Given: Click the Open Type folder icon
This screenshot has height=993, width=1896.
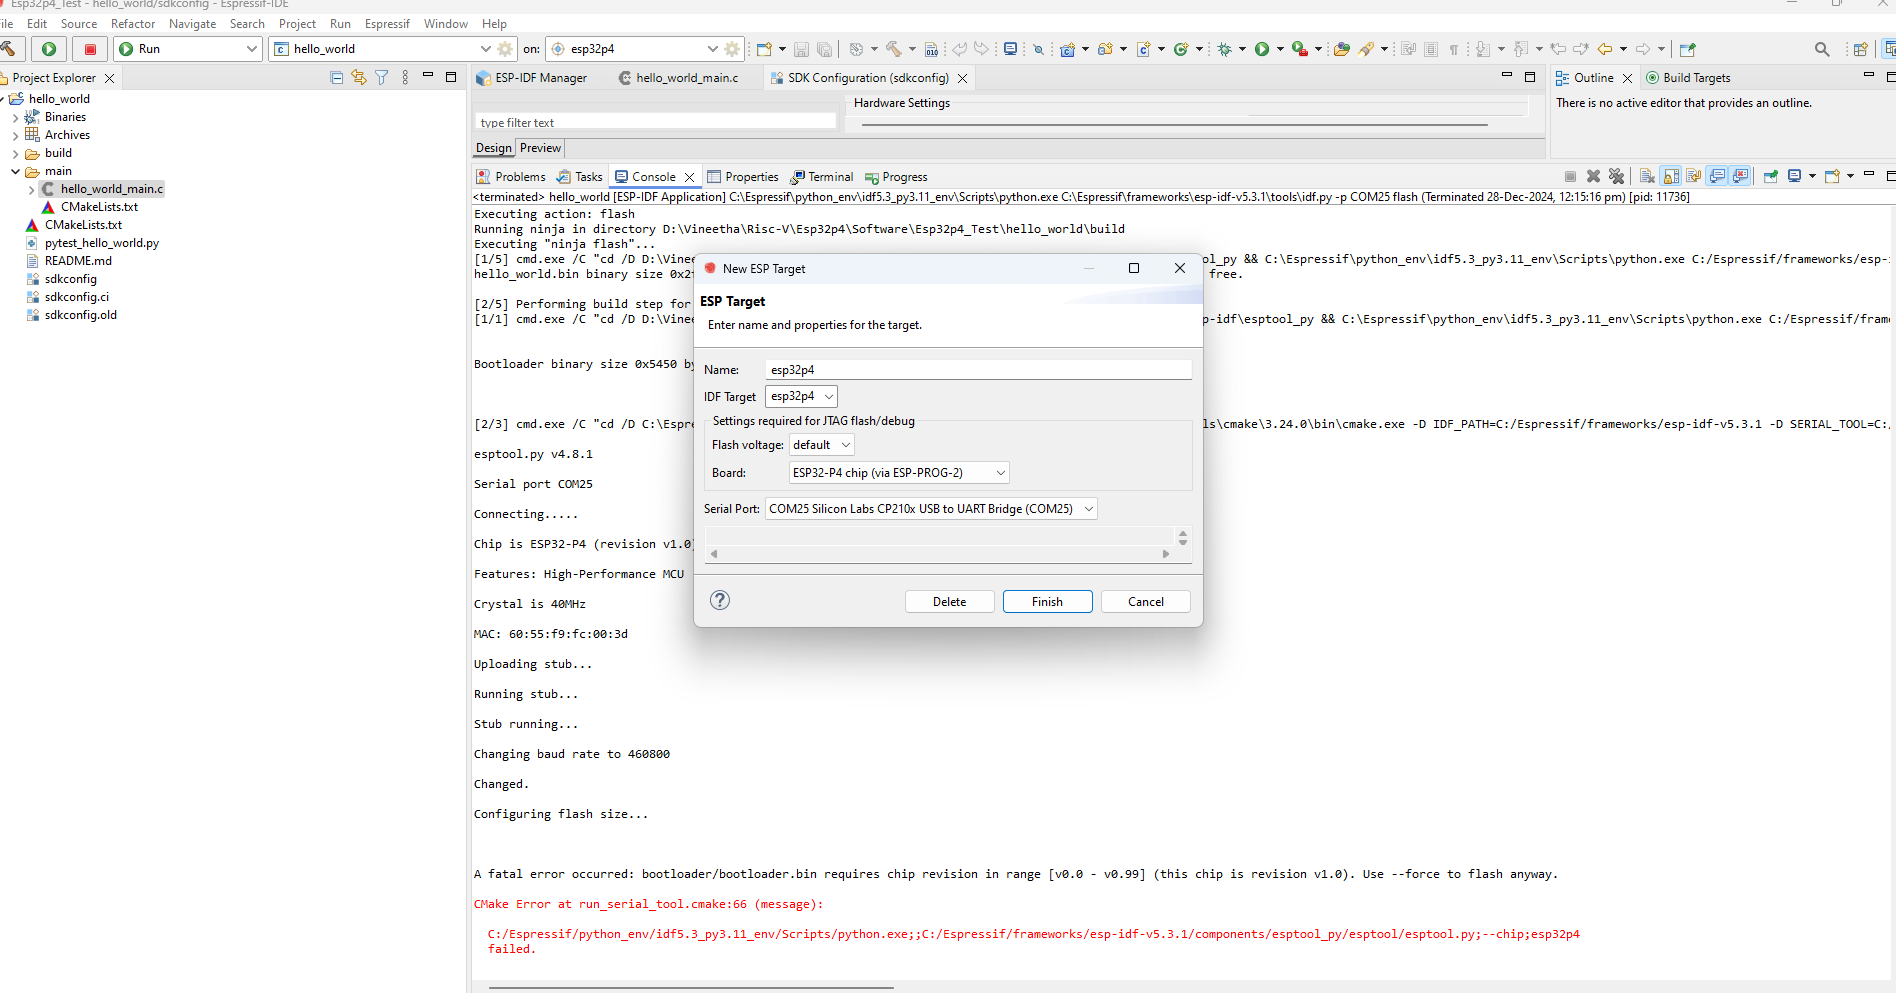Looking at the screenshot, I should [1342, 48].
